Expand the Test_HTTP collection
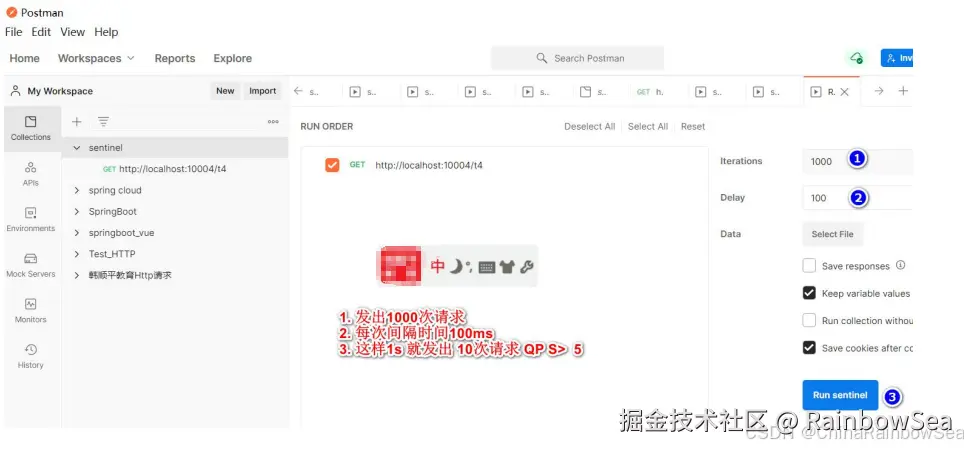 [77, 254]
